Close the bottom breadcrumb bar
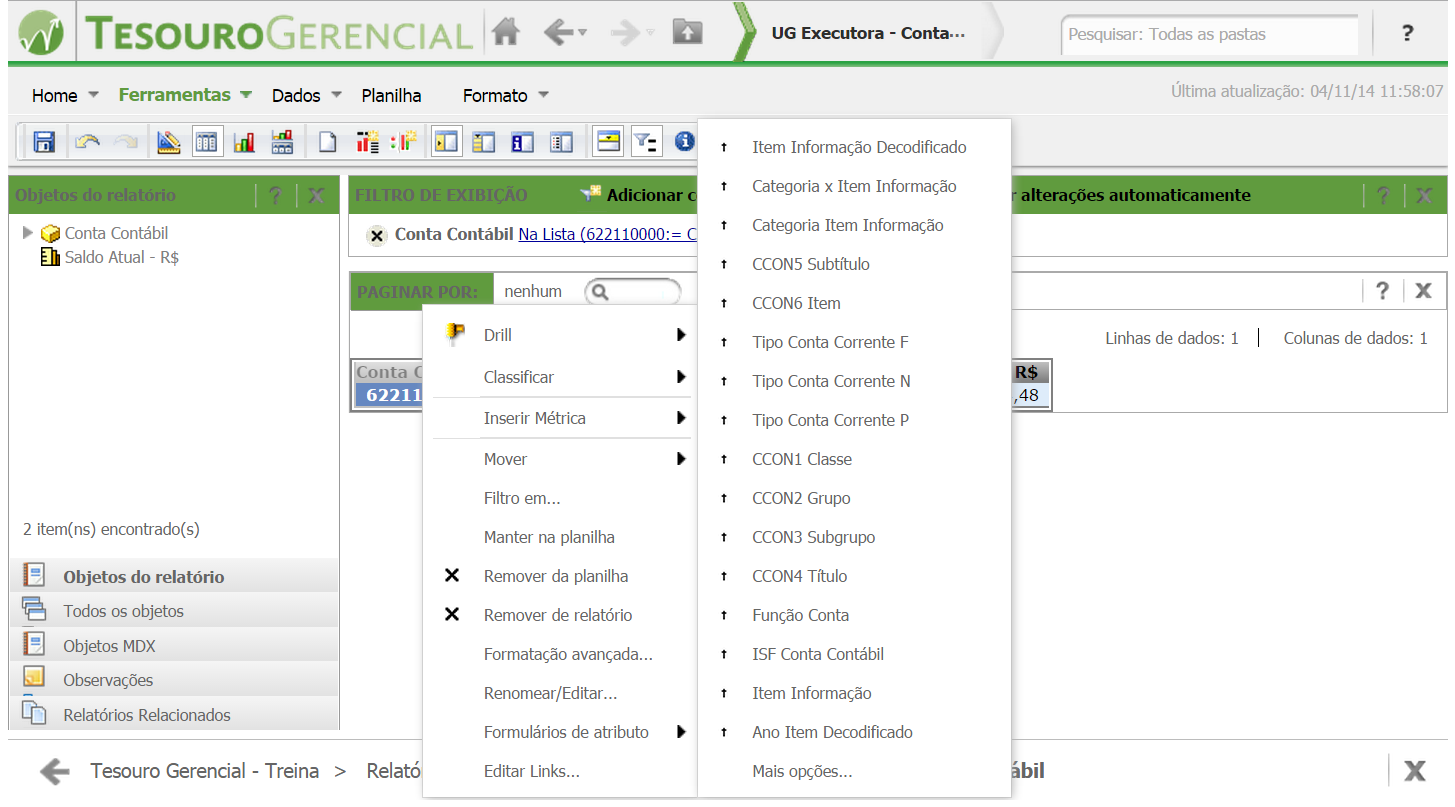 (x=1415, y=771)
